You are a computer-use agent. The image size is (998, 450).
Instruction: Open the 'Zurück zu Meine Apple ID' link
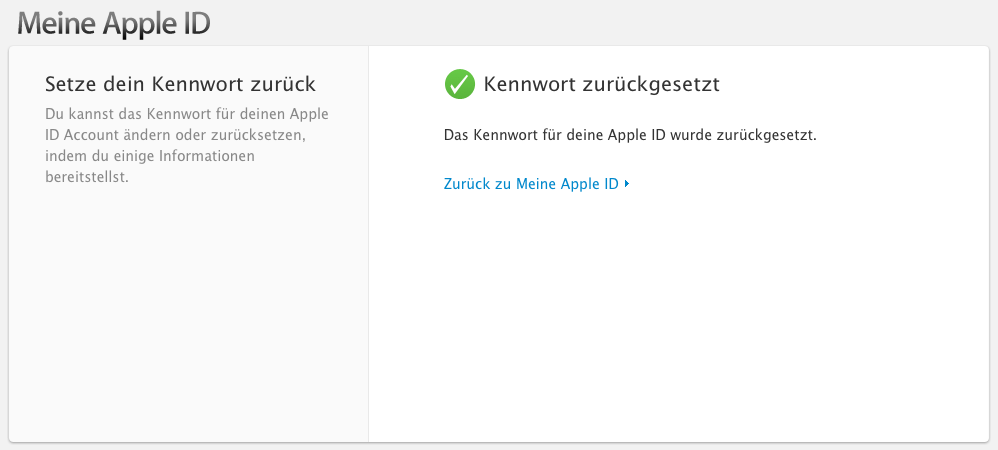coord(536,184)
